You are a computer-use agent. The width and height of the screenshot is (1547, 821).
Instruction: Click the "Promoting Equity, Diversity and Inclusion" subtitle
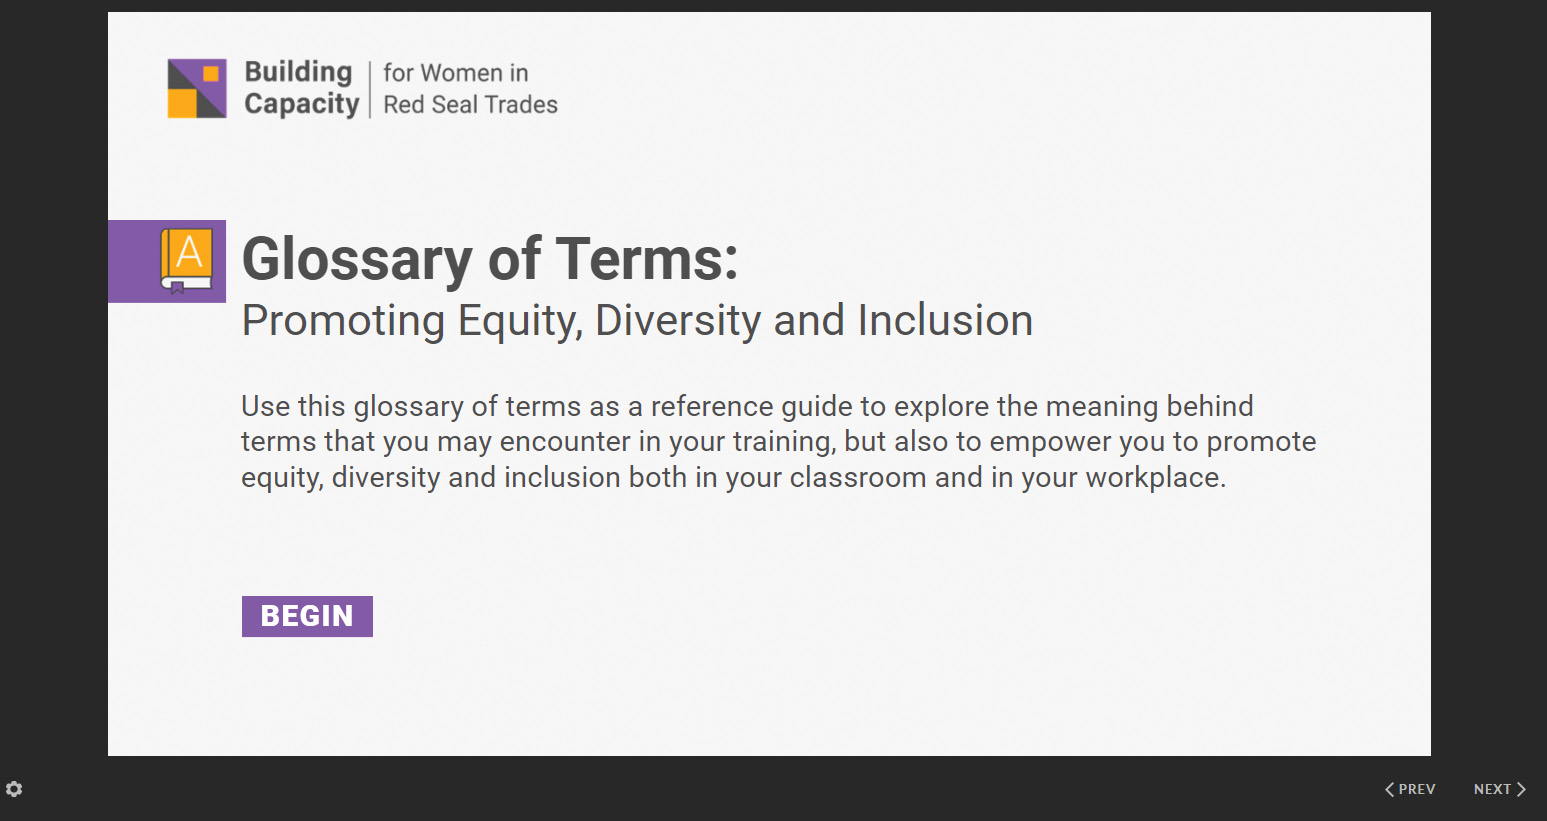click(x=637, y=321)
